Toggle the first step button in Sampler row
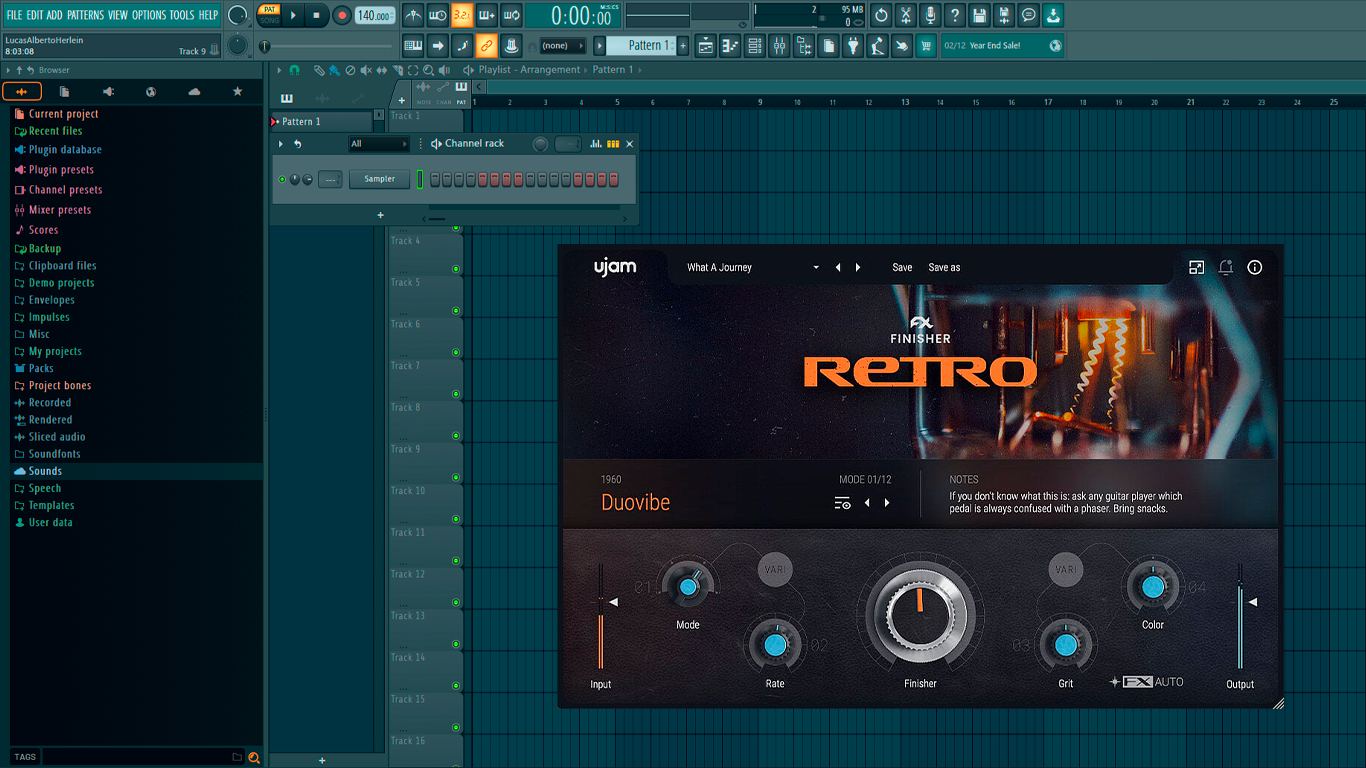This screenshot has width=1366, height=768. pyautogui.click(x=435, y=179)
